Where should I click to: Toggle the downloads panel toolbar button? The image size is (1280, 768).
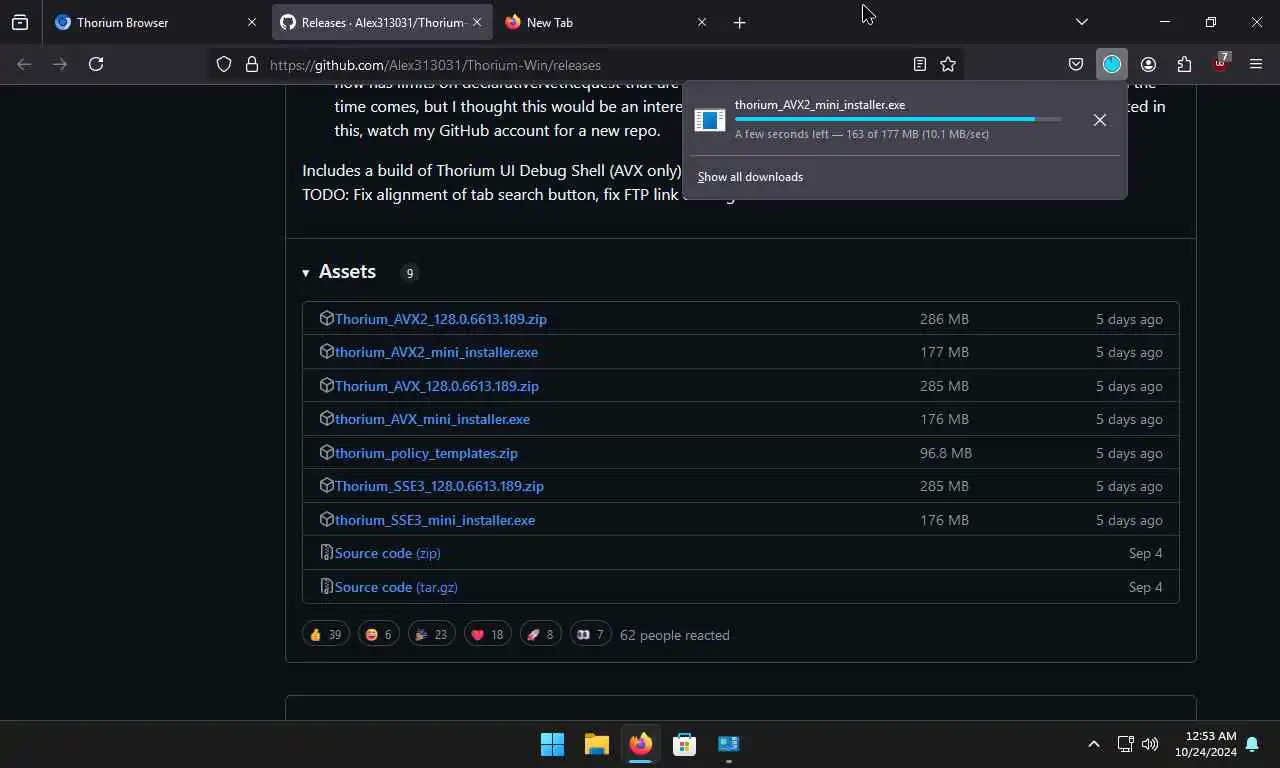pyautogui.click(x=1112, y=64)
